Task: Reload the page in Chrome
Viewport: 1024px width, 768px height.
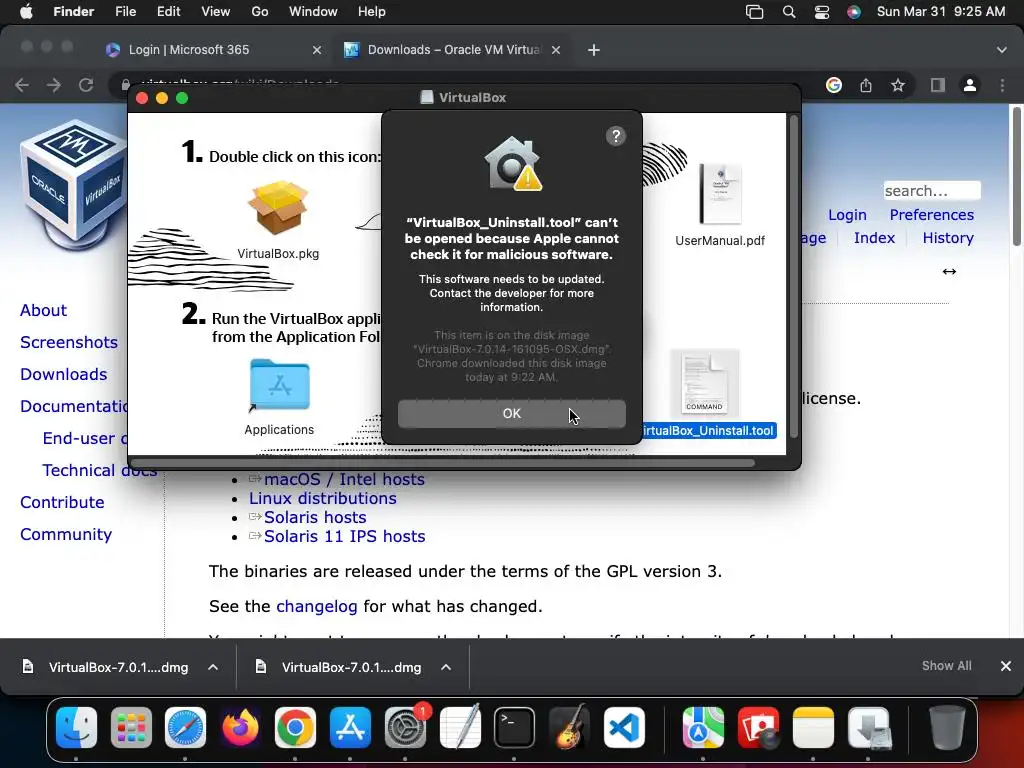Action: pyautogui.click(x=86, y=85)
